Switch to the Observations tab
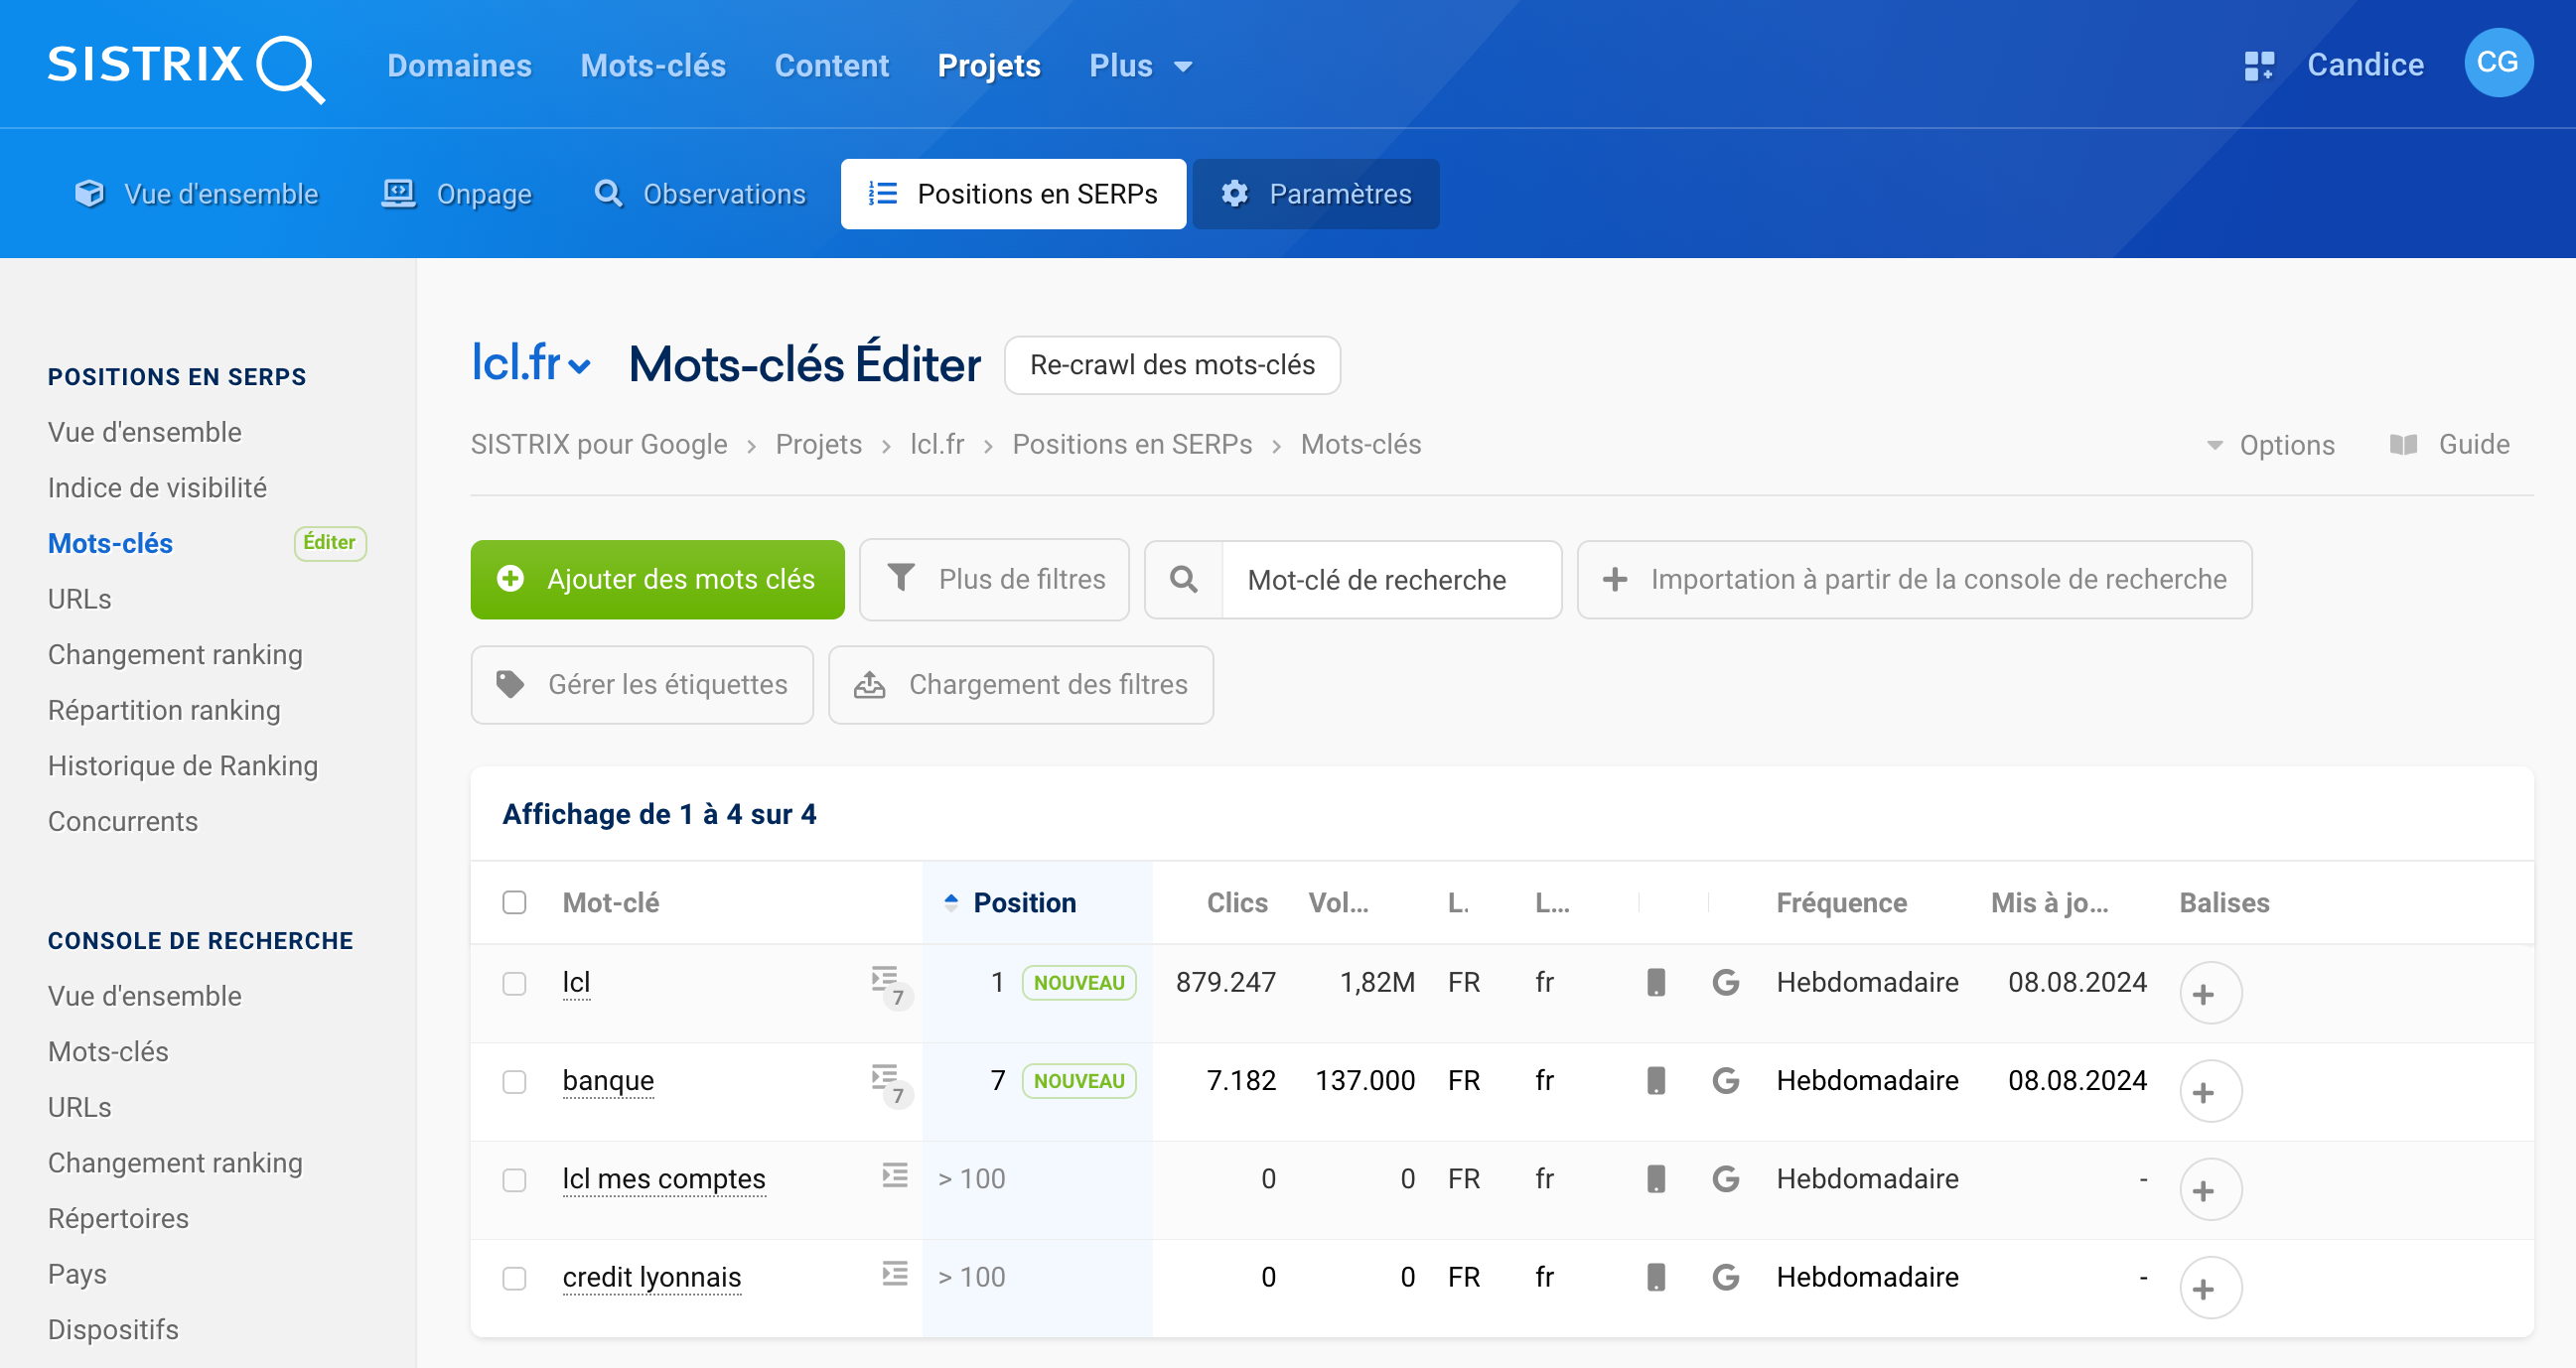Image resolution: width=2576 pixels, height=1368 pixels. (x=701, y=194)
